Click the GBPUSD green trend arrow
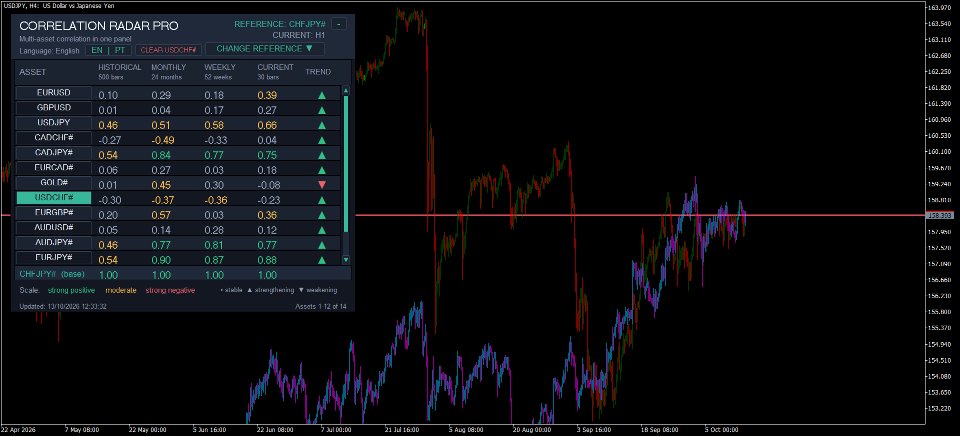 click(x=321, y=110)
